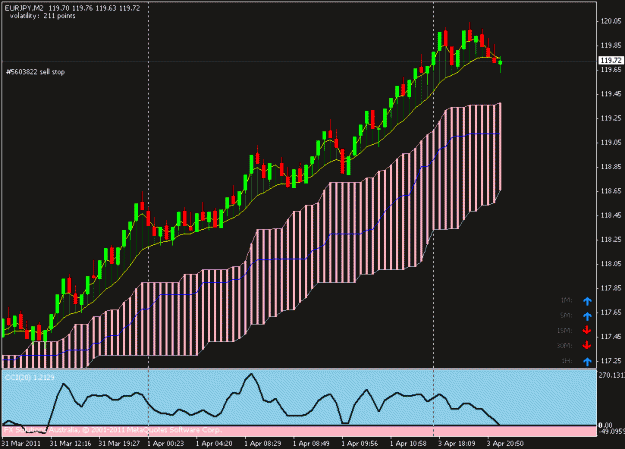The height and width of the screenshot is (449, 625).
Task: Click the 119.85 price axis label
Action: pyautogui.click(x=611, y=45)
